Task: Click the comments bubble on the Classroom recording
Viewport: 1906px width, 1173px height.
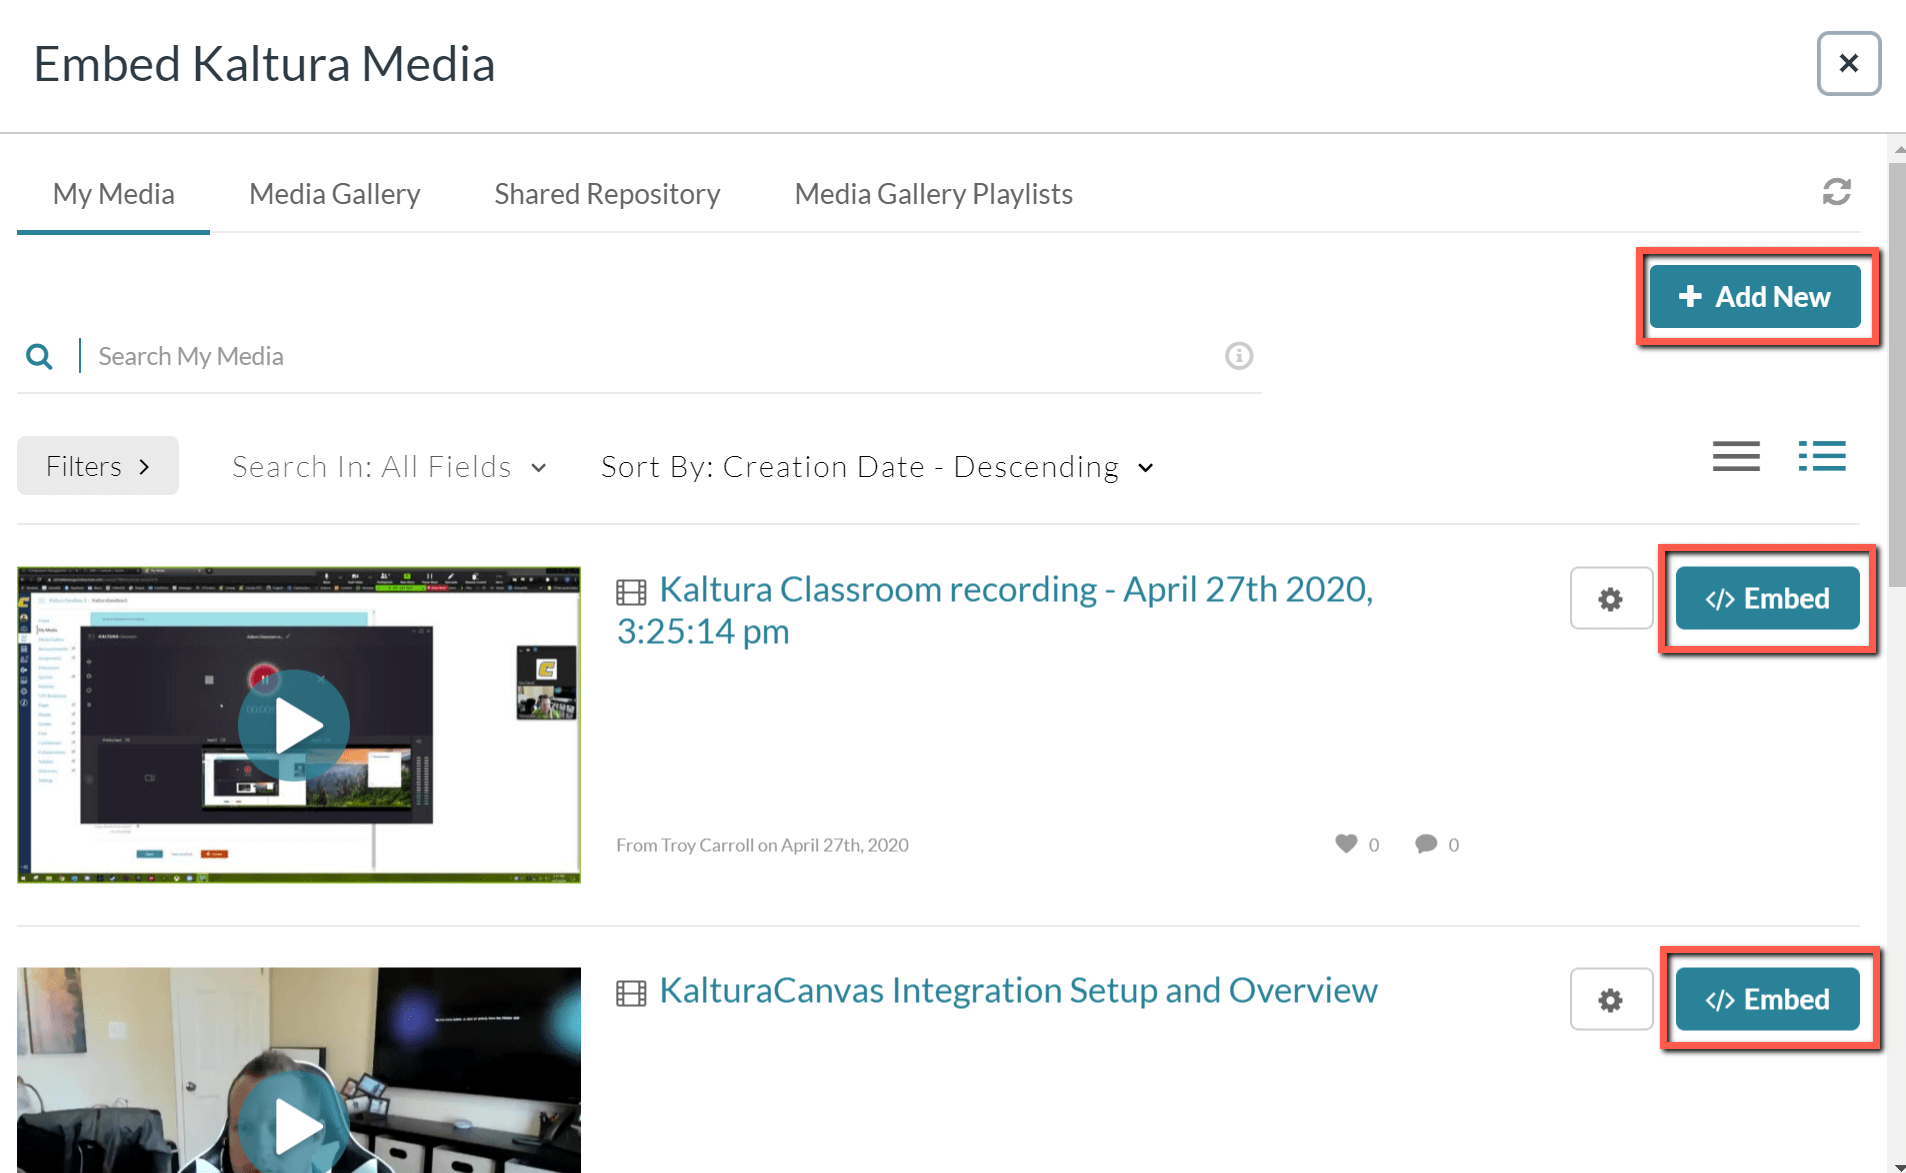Action: [1426, 844]
